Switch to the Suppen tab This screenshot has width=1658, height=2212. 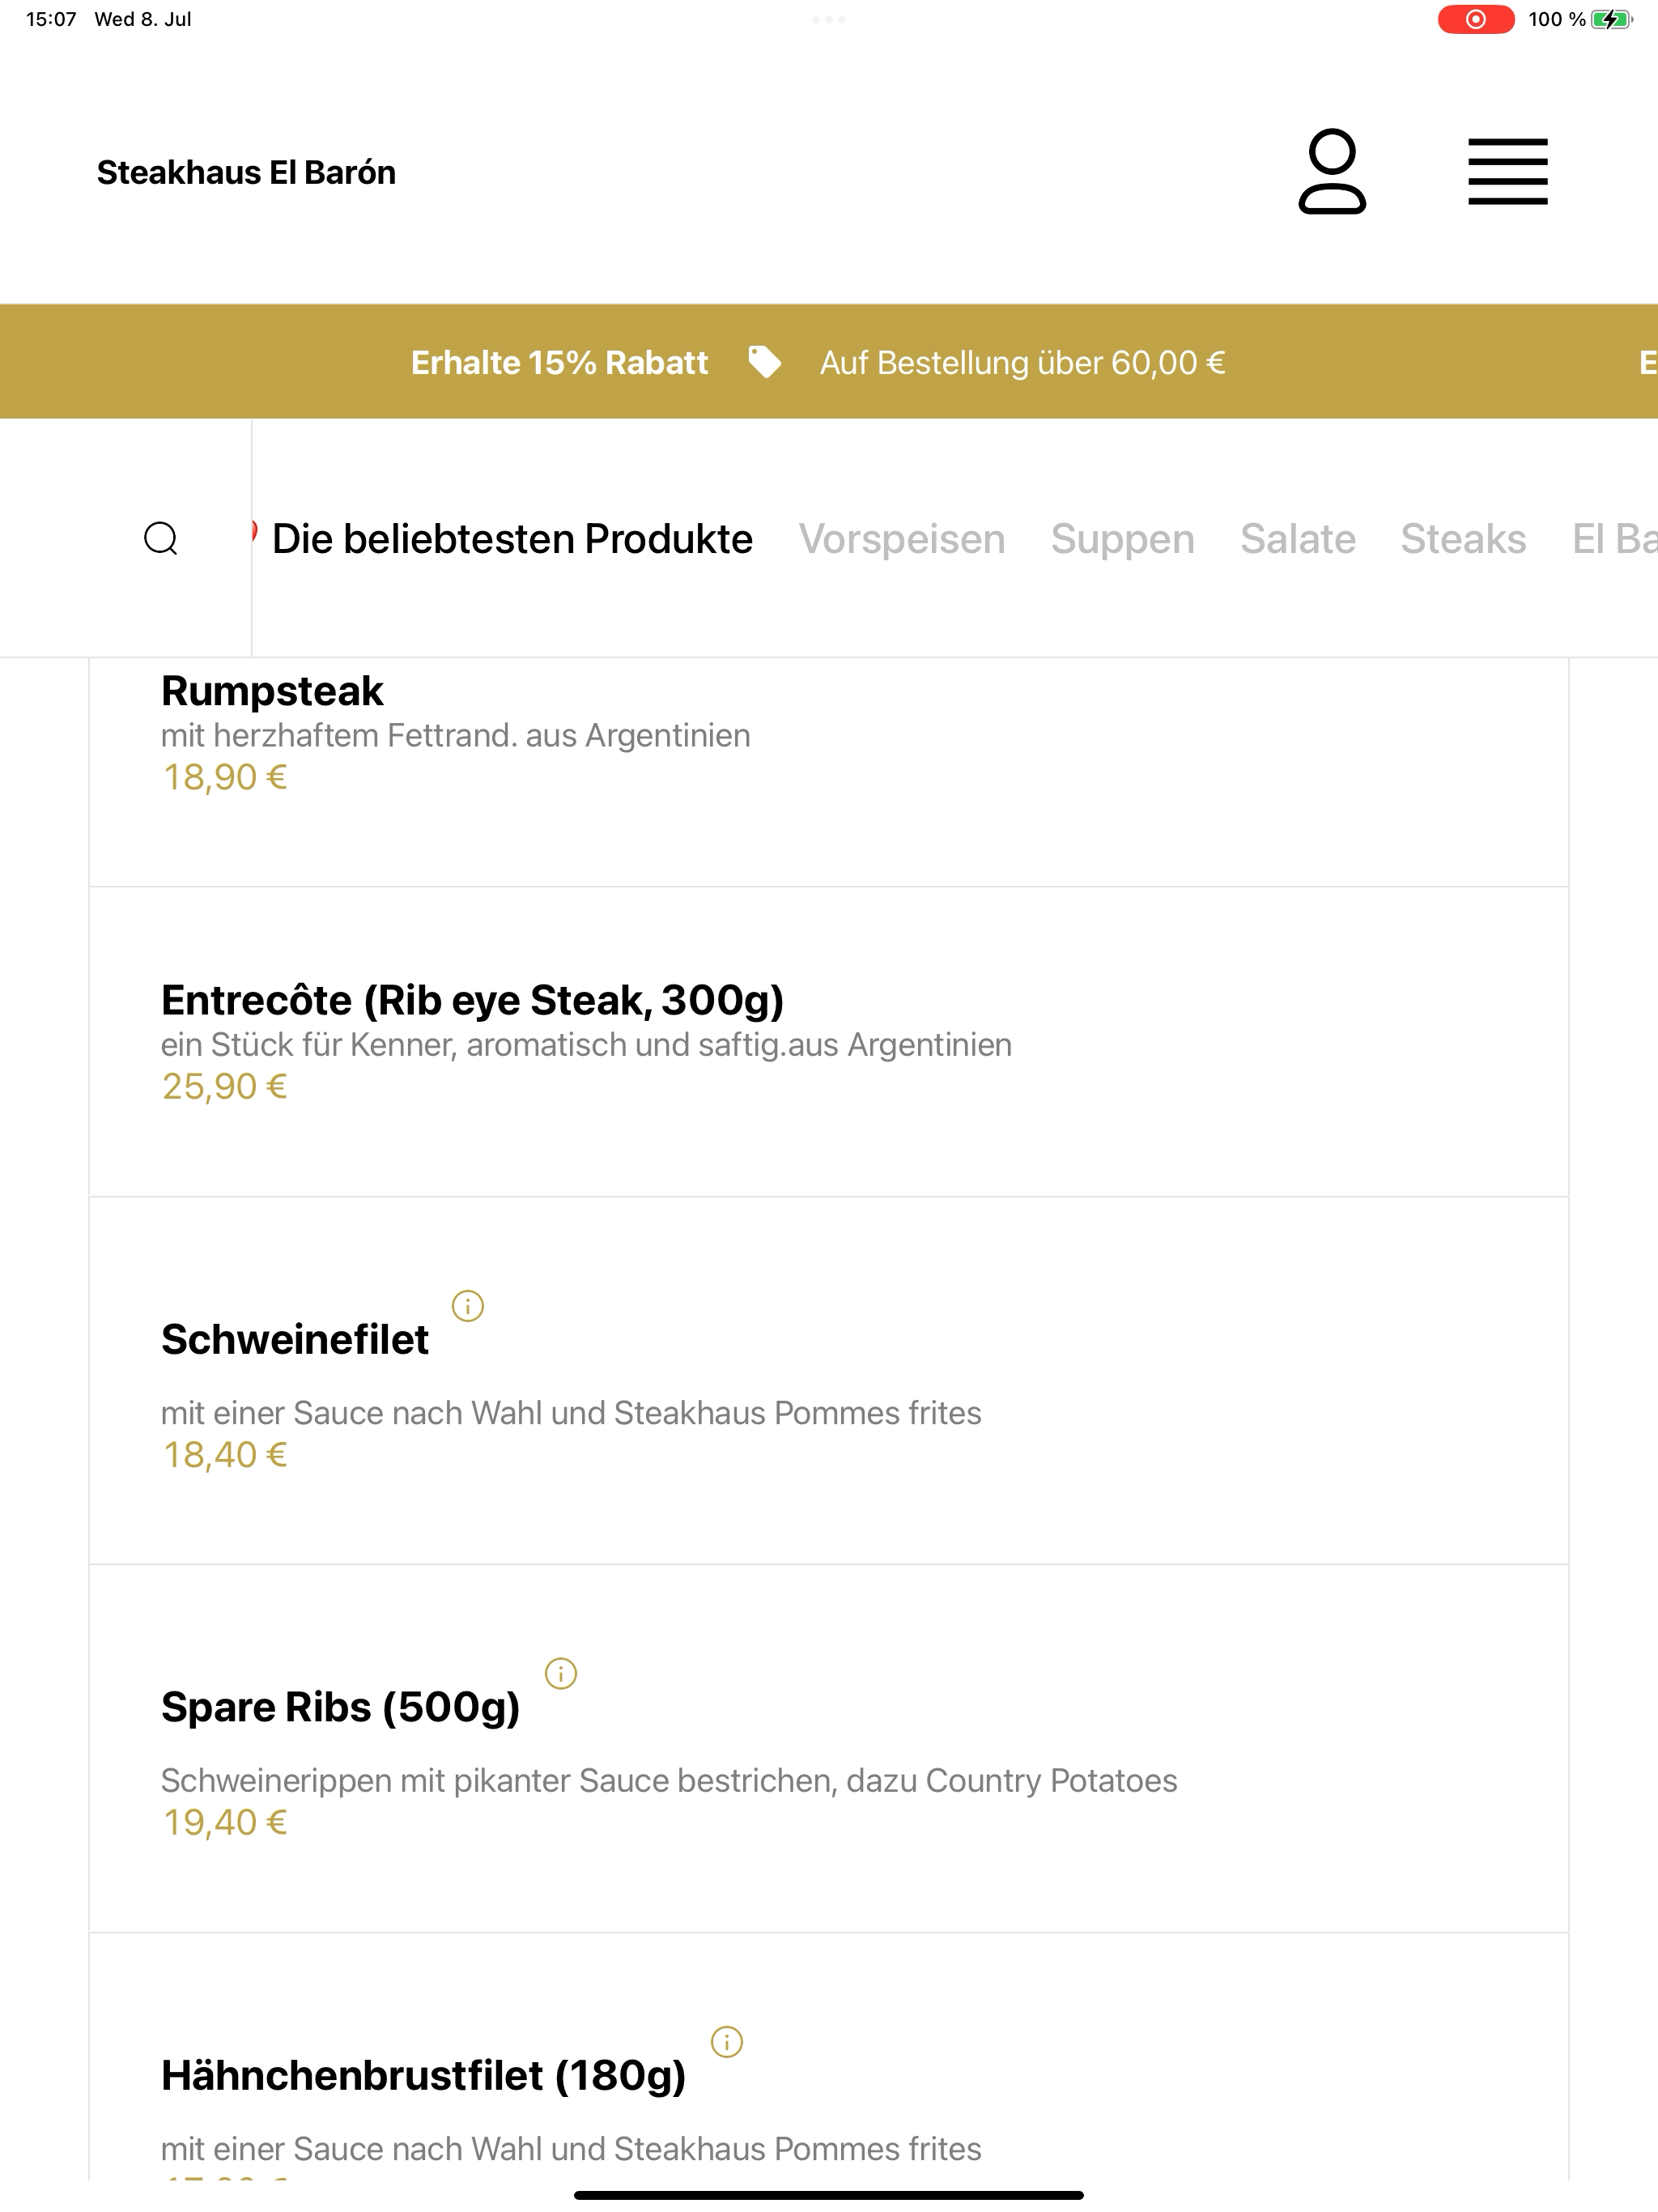1123,538
